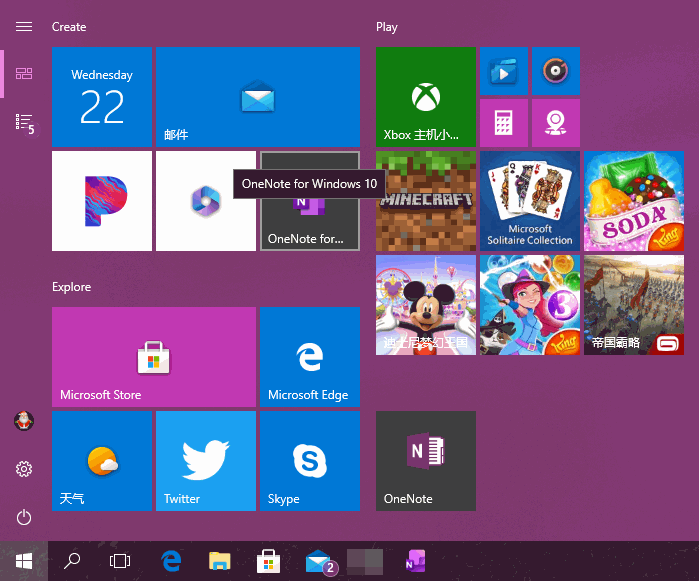Switch to the Pinned tiles view
The image size is (699, 581).
24,74
